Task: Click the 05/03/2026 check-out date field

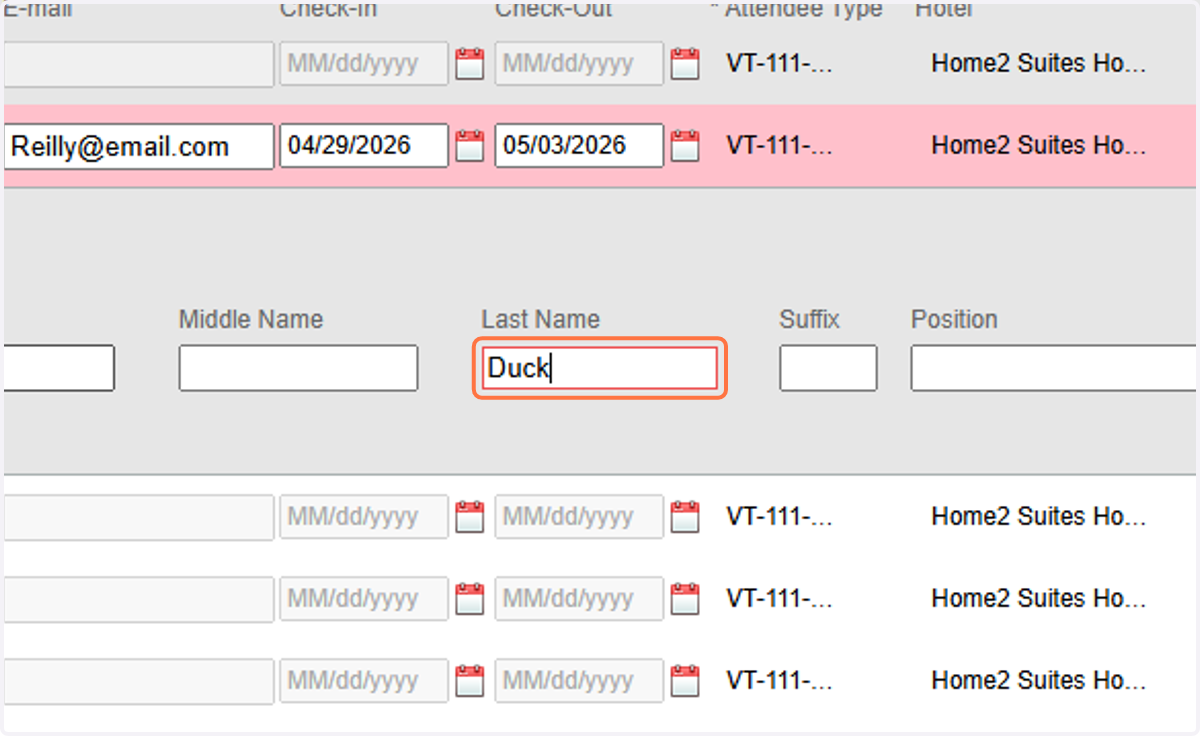Action: 579,146
